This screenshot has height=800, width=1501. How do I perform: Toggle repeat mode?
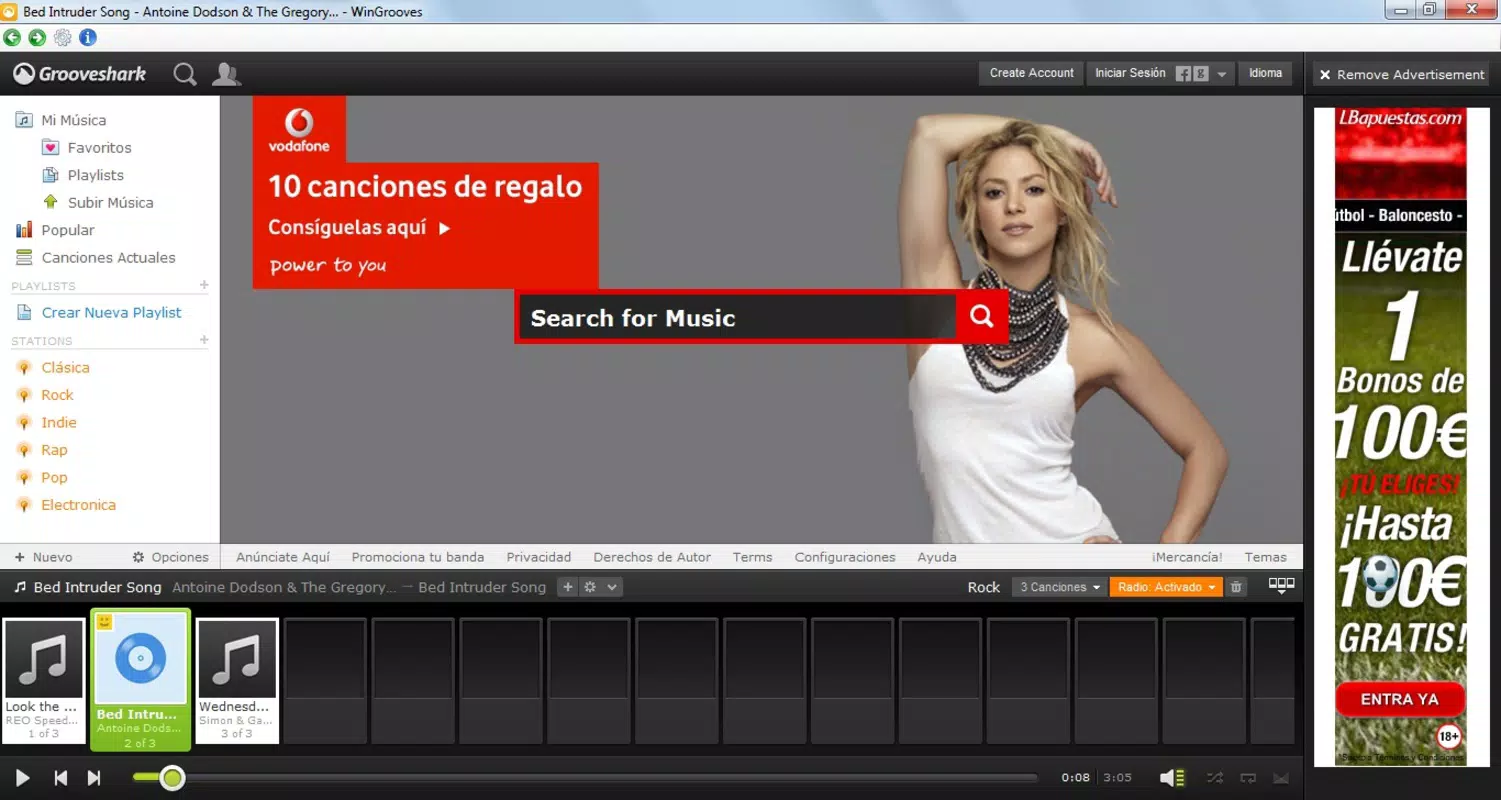[x=1248, y=777]
